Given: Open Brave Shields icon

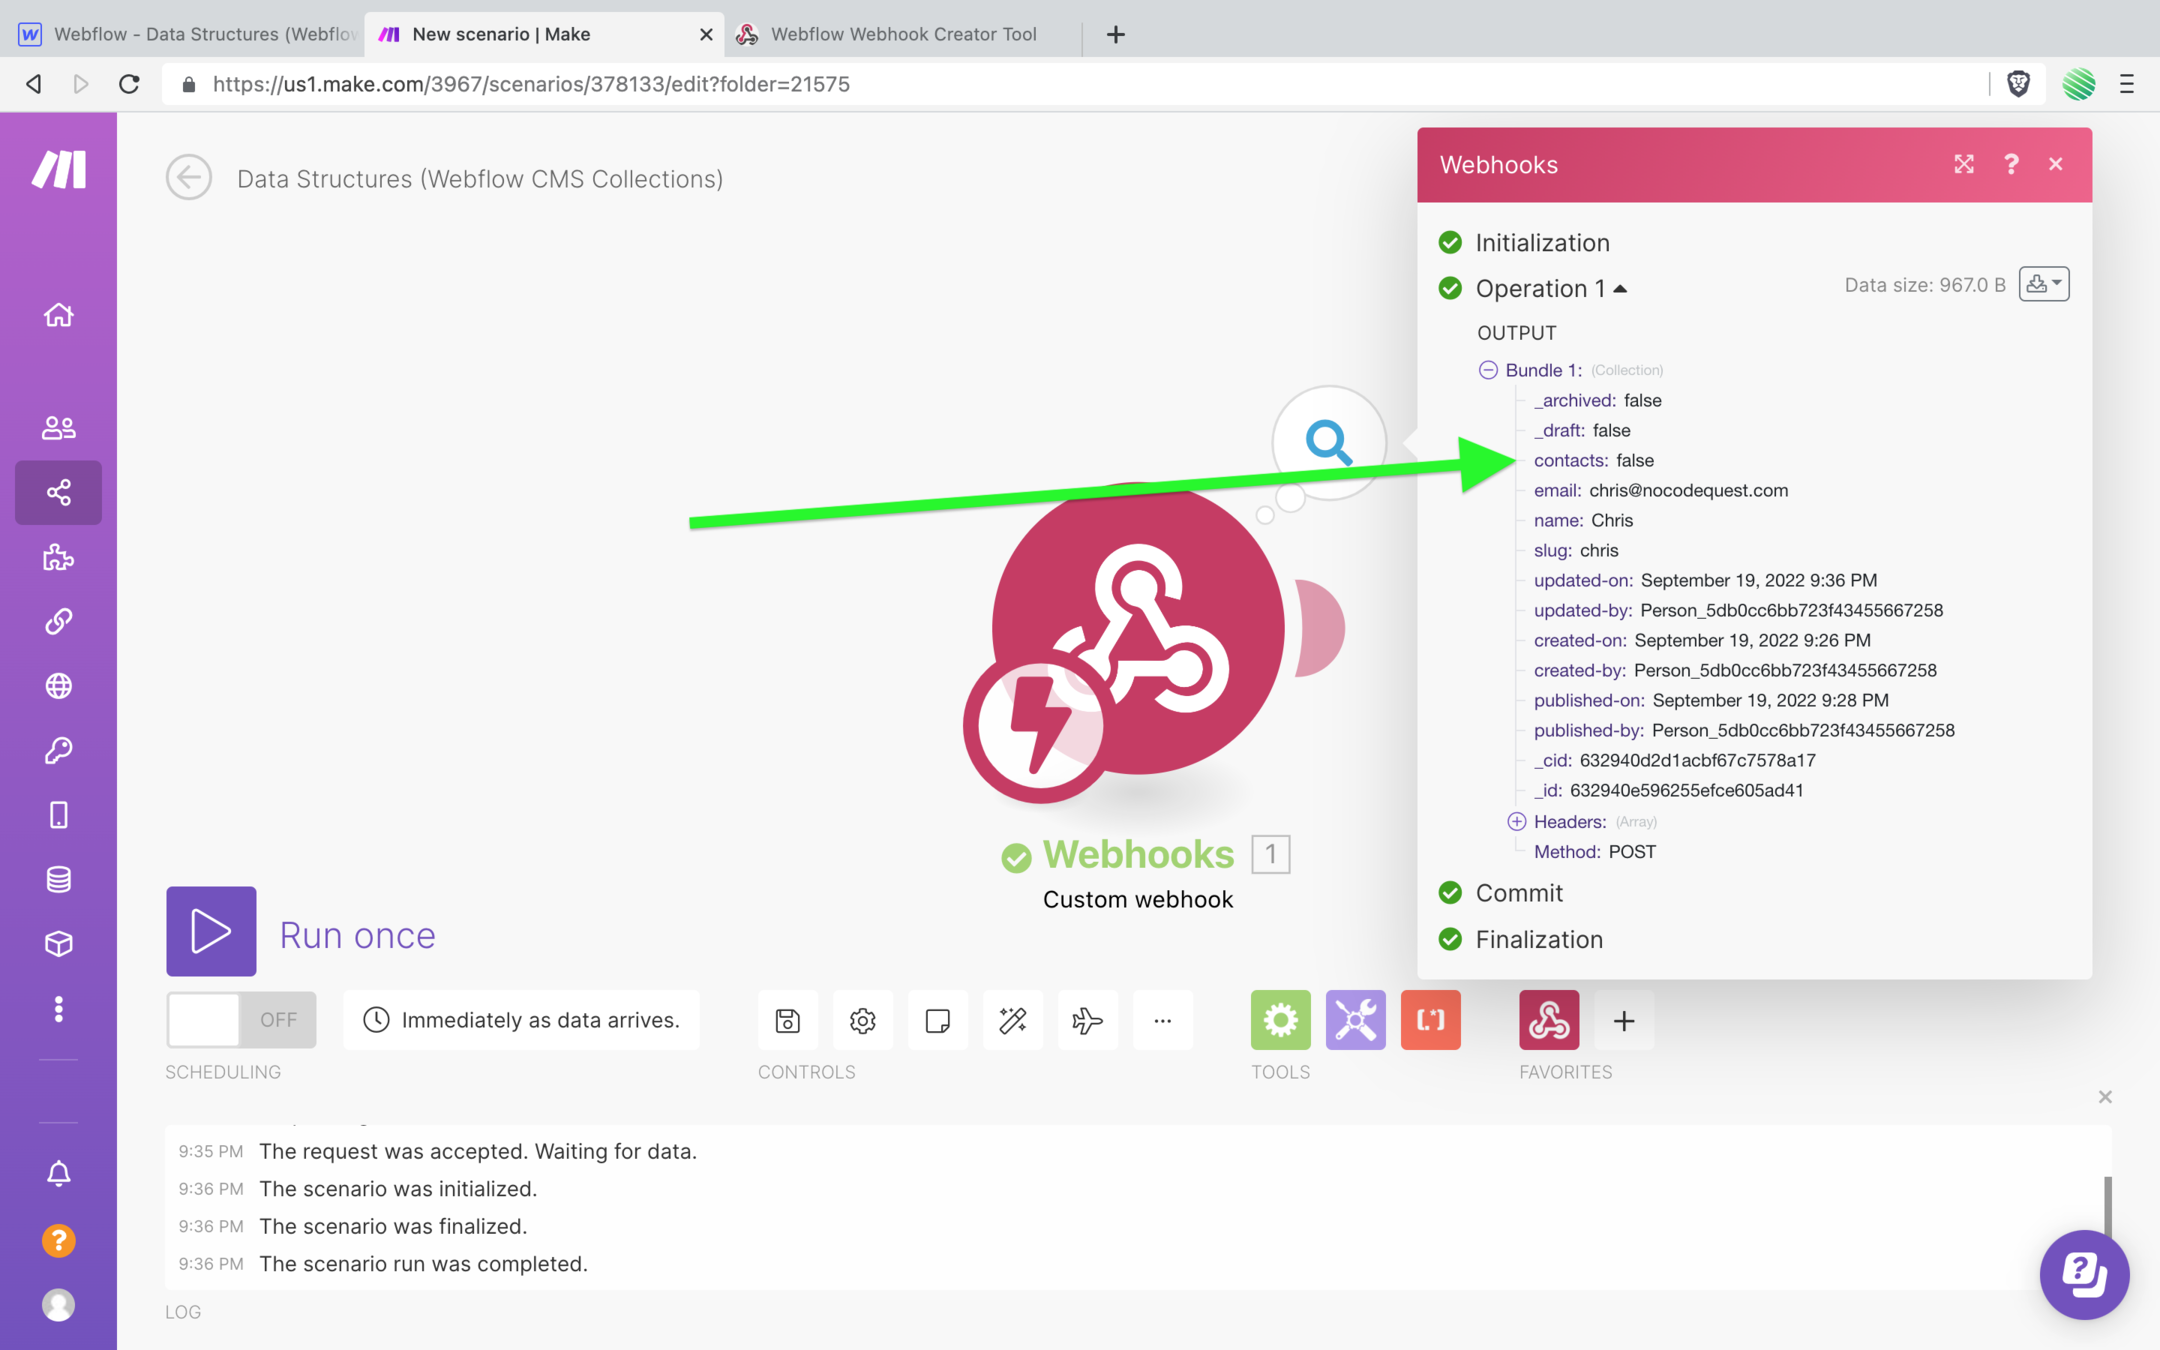Looking at the screenshot, I should (x=2018, y=84).
